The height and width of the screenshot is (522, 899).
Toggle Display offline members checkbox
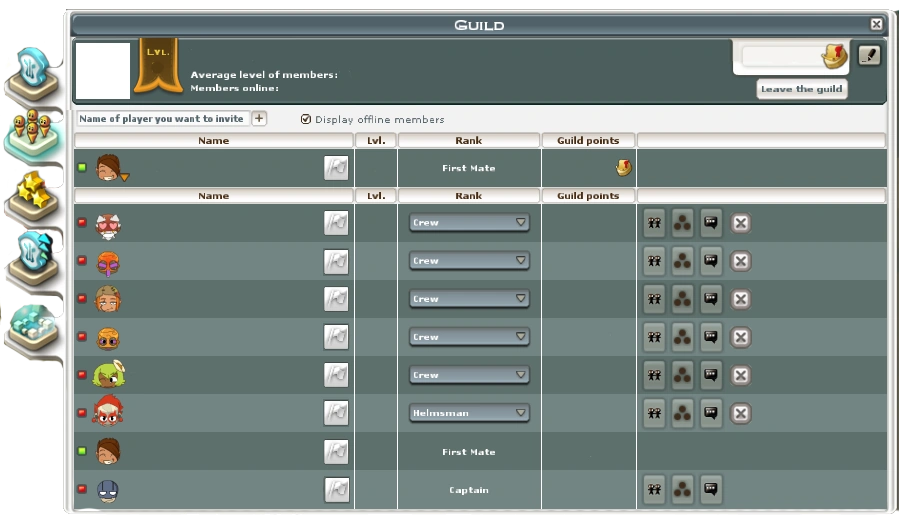[x=306, y=119]
